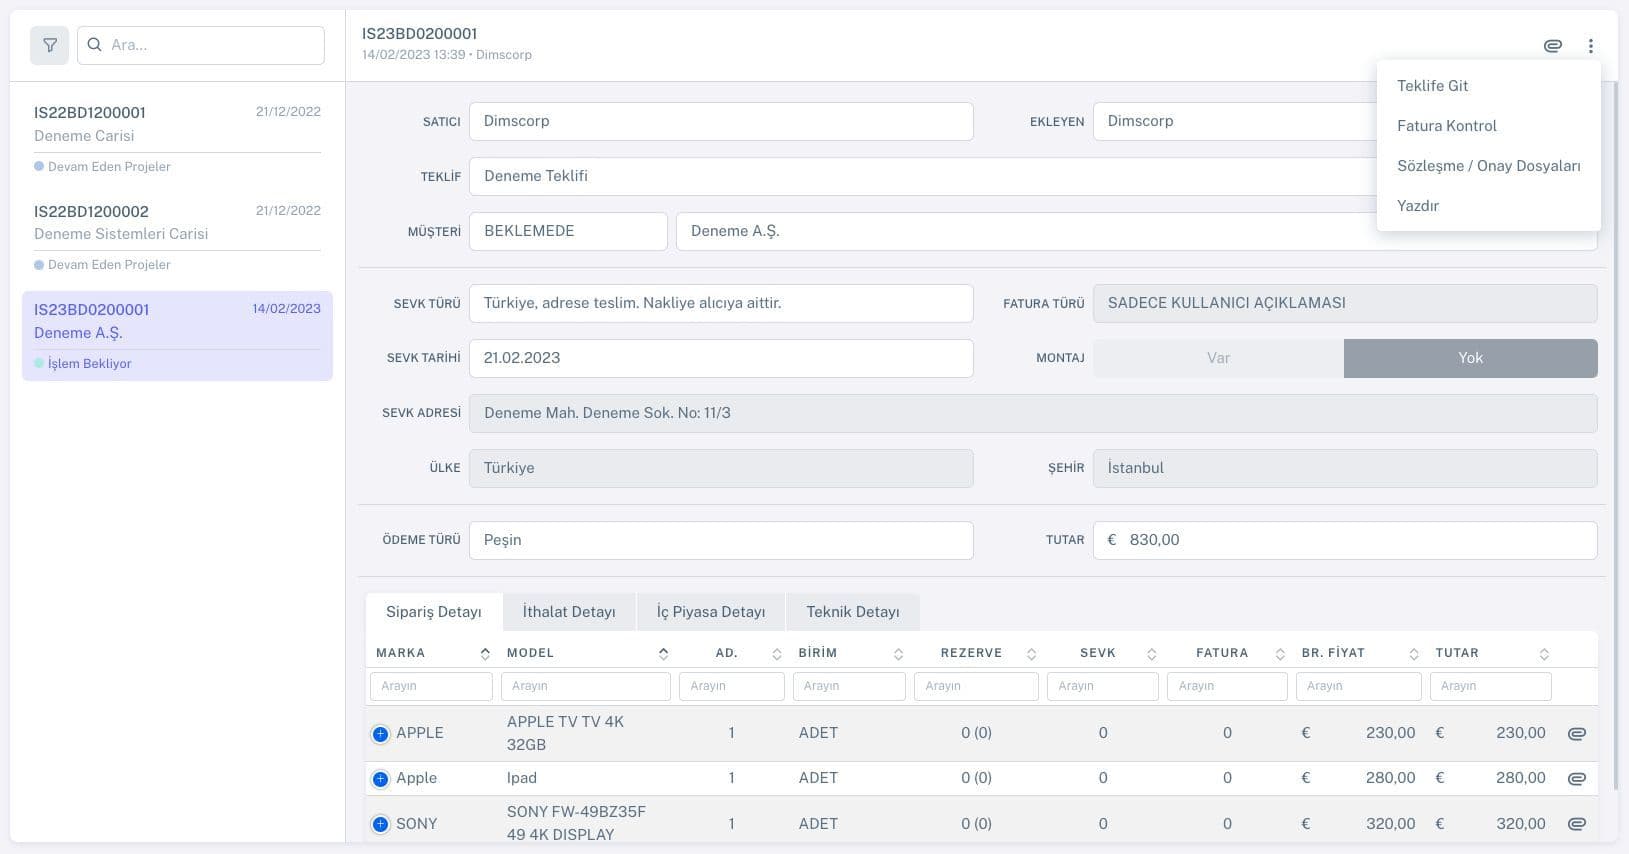The image size is (1629, 854).
Task: Switch to İthalat Detayı tab
Action: [x=568, y=612]
